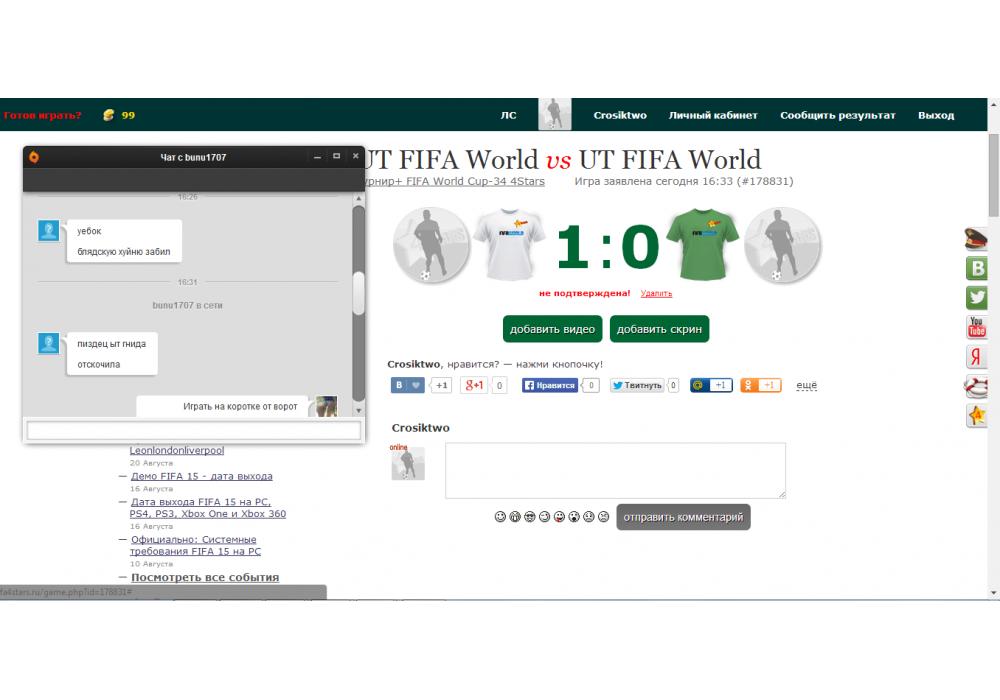
Task: Click the red Удалить link
Action: (x=656, y=293)
